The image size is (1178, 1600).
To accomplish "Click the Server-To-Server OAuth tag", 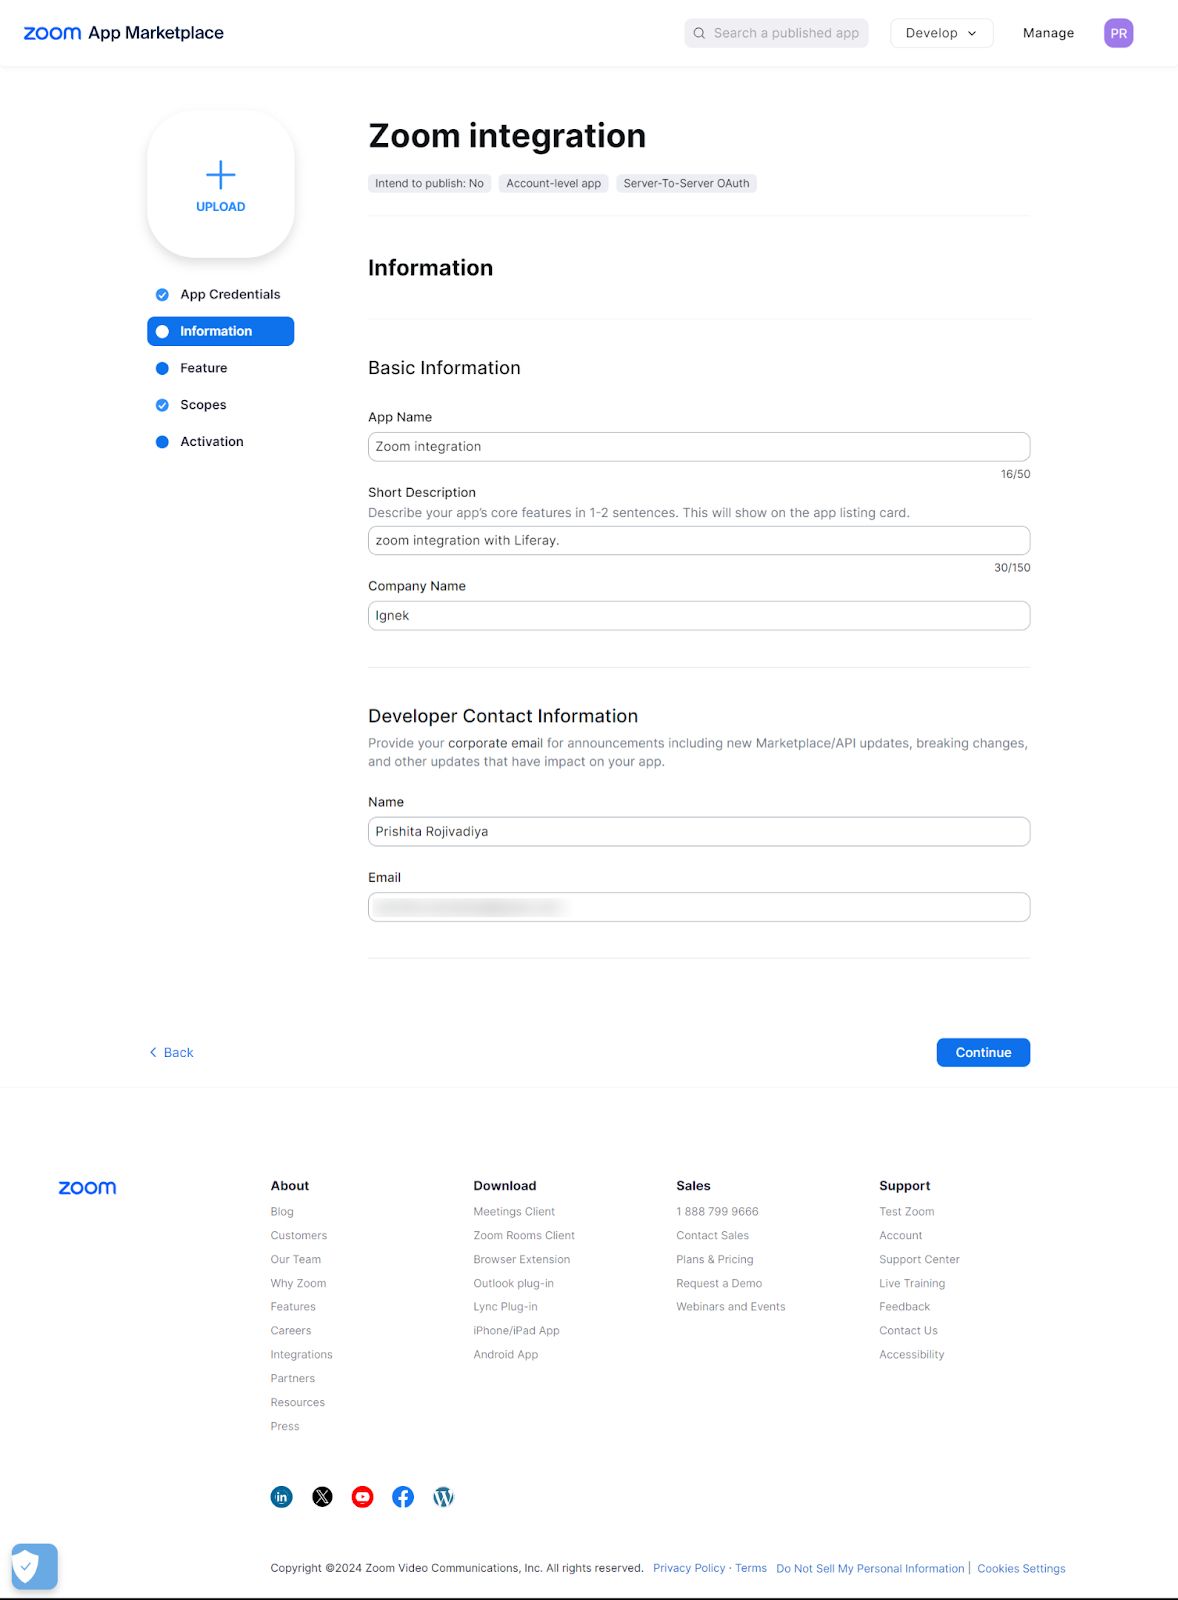I will pos(686,183).
